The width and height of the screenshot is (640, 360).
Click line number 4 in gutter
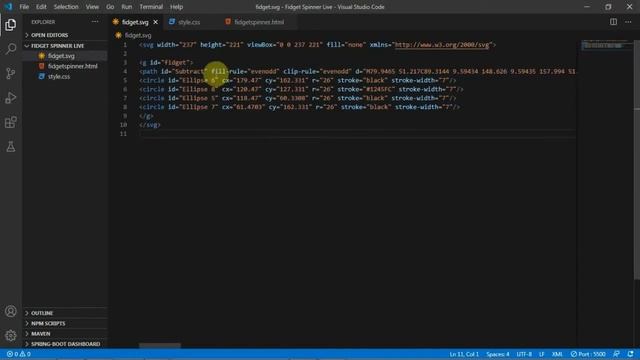(x=125, y=71)
